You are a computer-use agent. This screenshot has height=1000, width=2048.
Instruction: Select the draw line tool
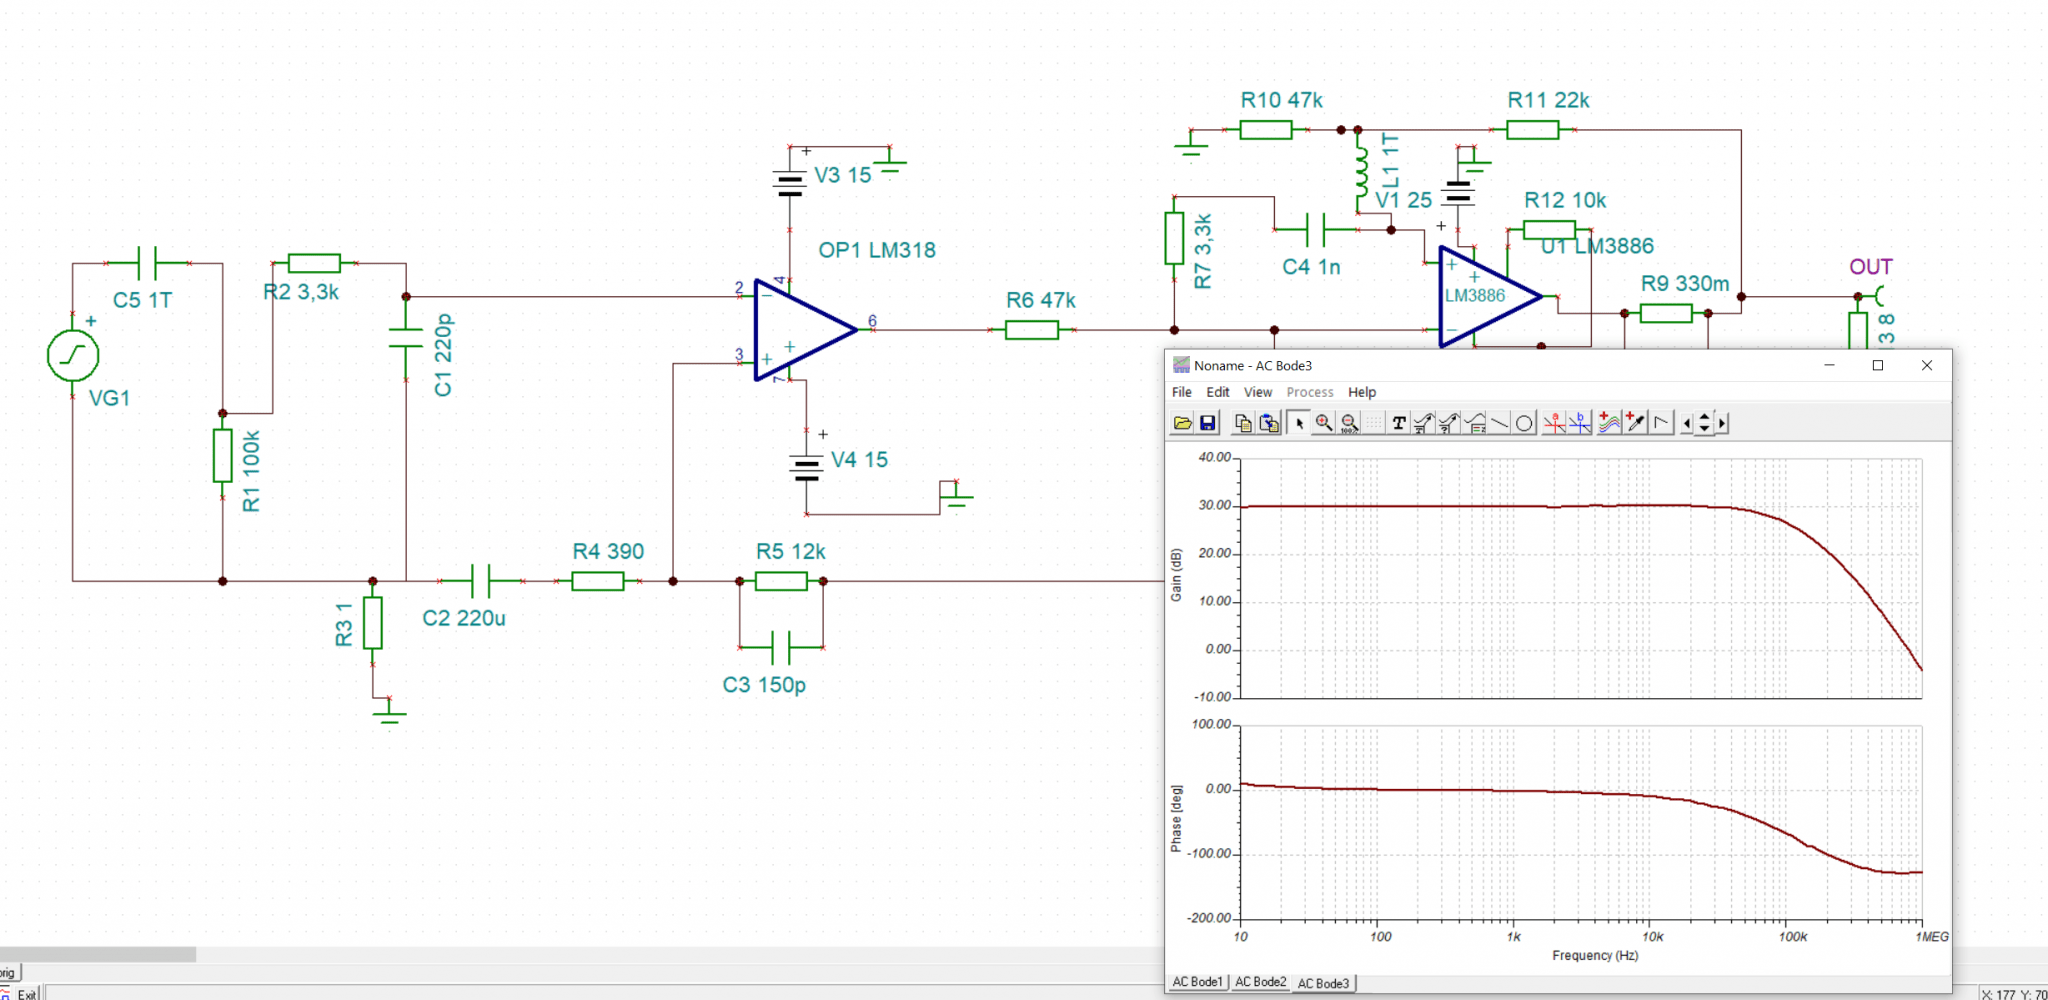pyautogui.click(x=1499, y=423)
